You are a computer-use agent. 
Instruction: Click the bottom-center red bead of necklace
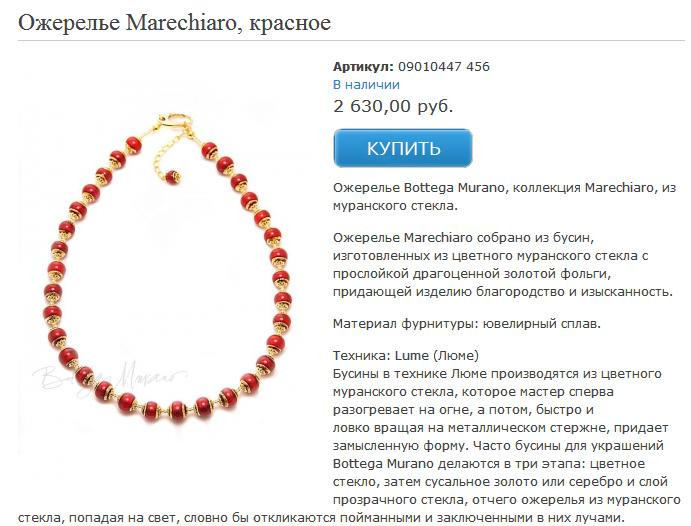click(177, 411)
